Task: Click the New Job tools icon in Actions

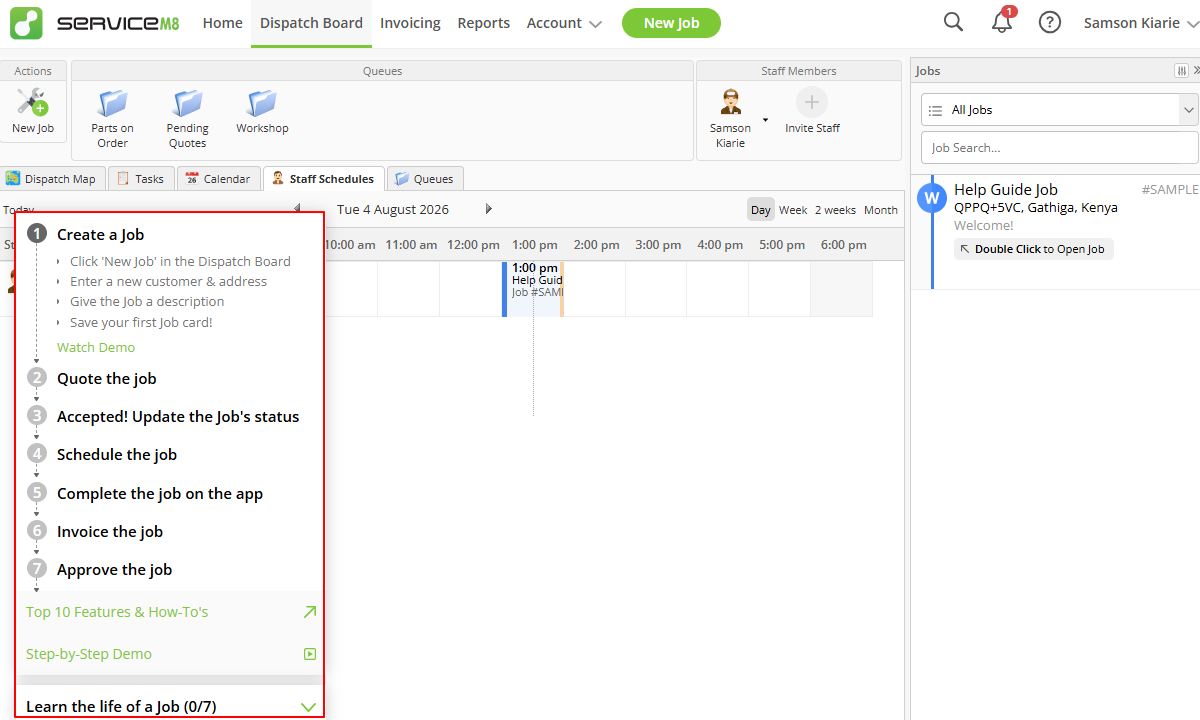Action: coord(32,102)
